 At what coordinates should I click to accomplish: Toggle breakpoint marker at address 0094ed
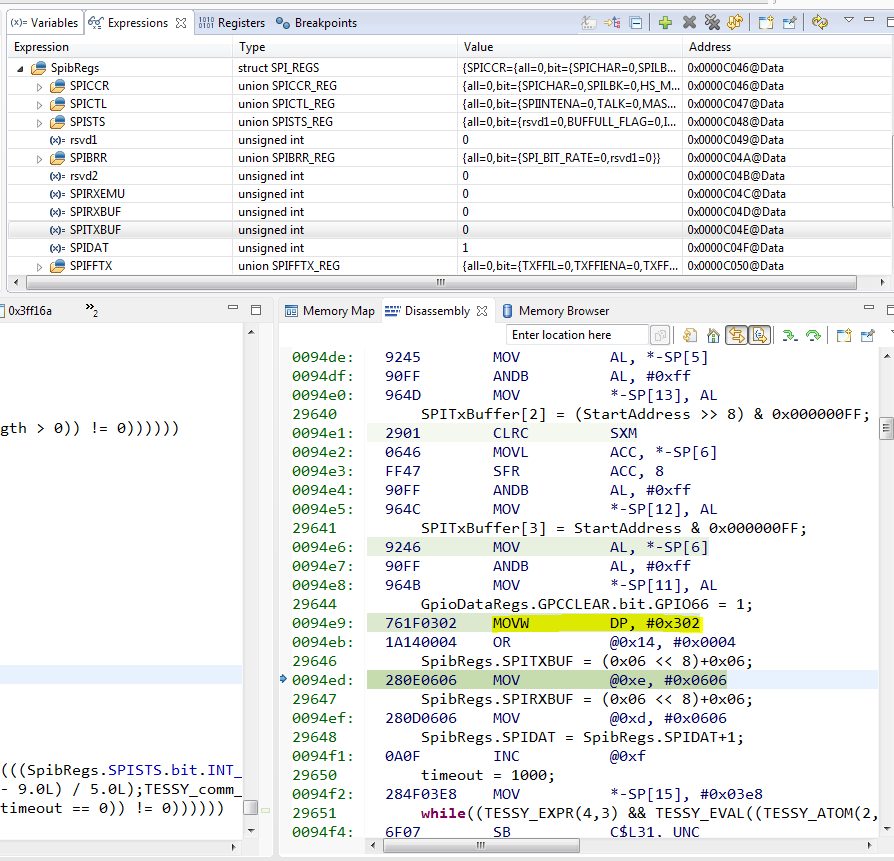pyautogui.click(x=284, y=680)
